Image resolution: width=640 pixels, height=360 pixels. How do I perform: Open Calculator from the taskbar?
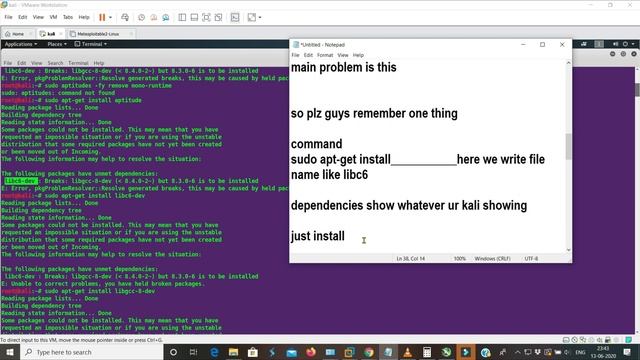(x=427, y=352)
